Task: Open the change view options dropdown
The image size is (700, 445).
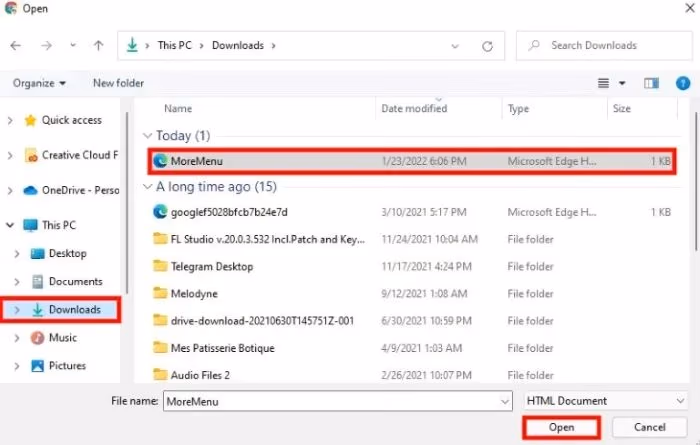Action: [622, 83]
